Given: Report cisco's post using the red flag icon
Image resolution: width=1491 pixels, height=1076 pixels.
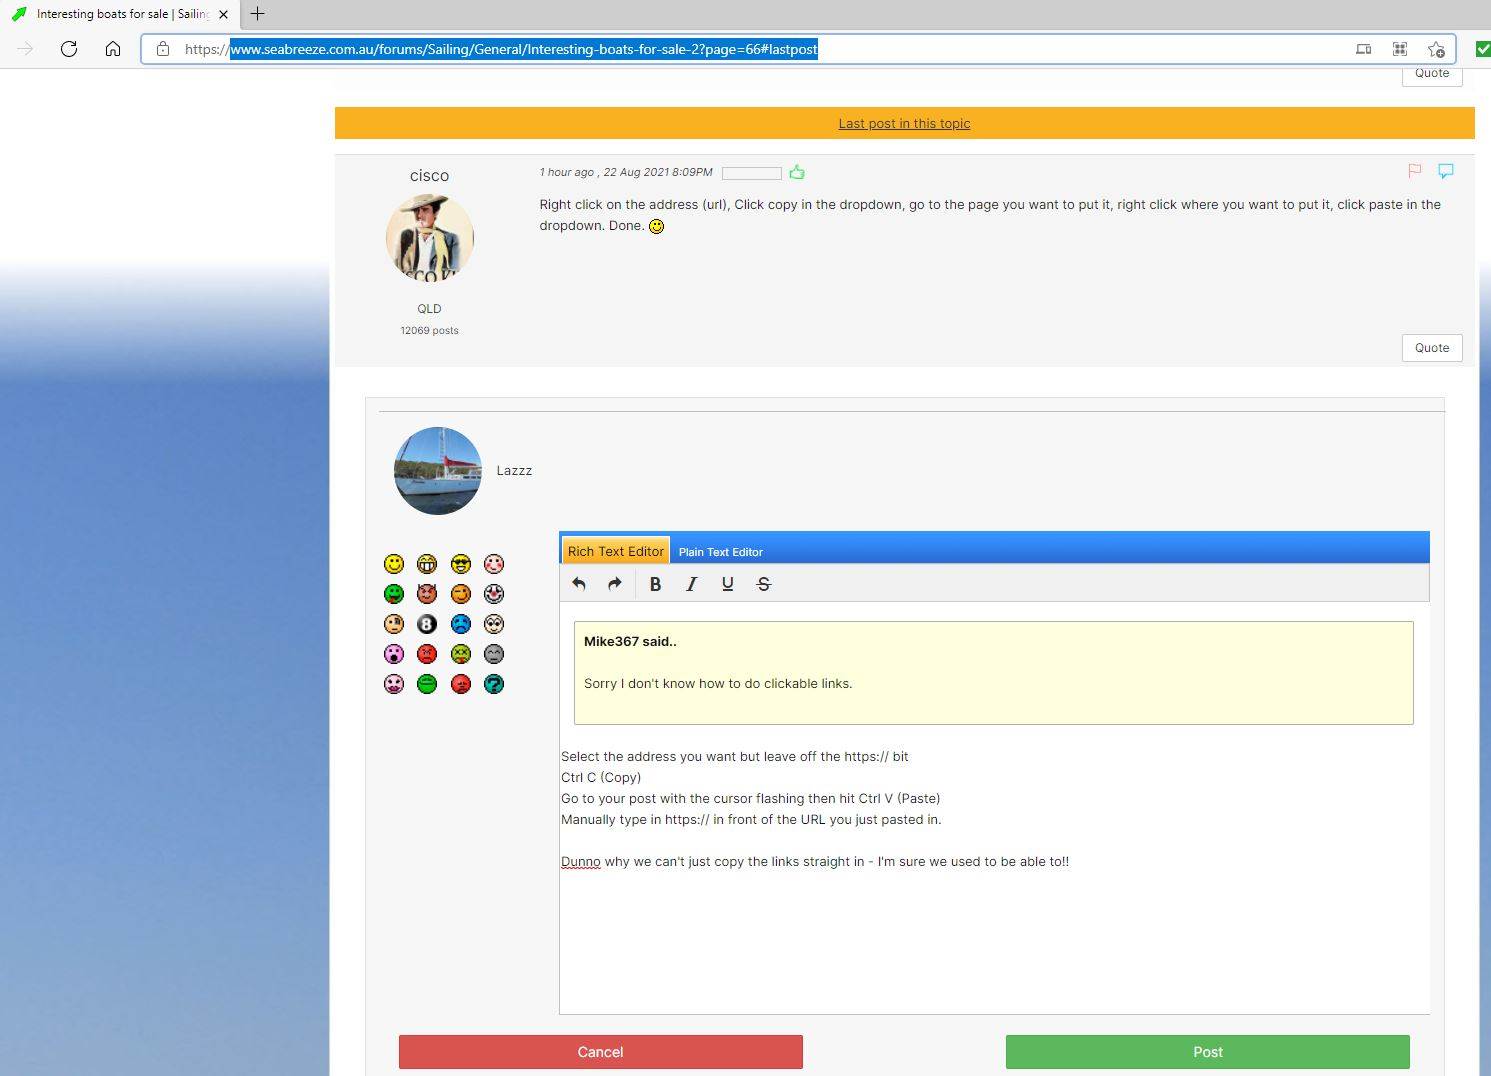Looking at the screenshot, I should [x=1415, y=171].
